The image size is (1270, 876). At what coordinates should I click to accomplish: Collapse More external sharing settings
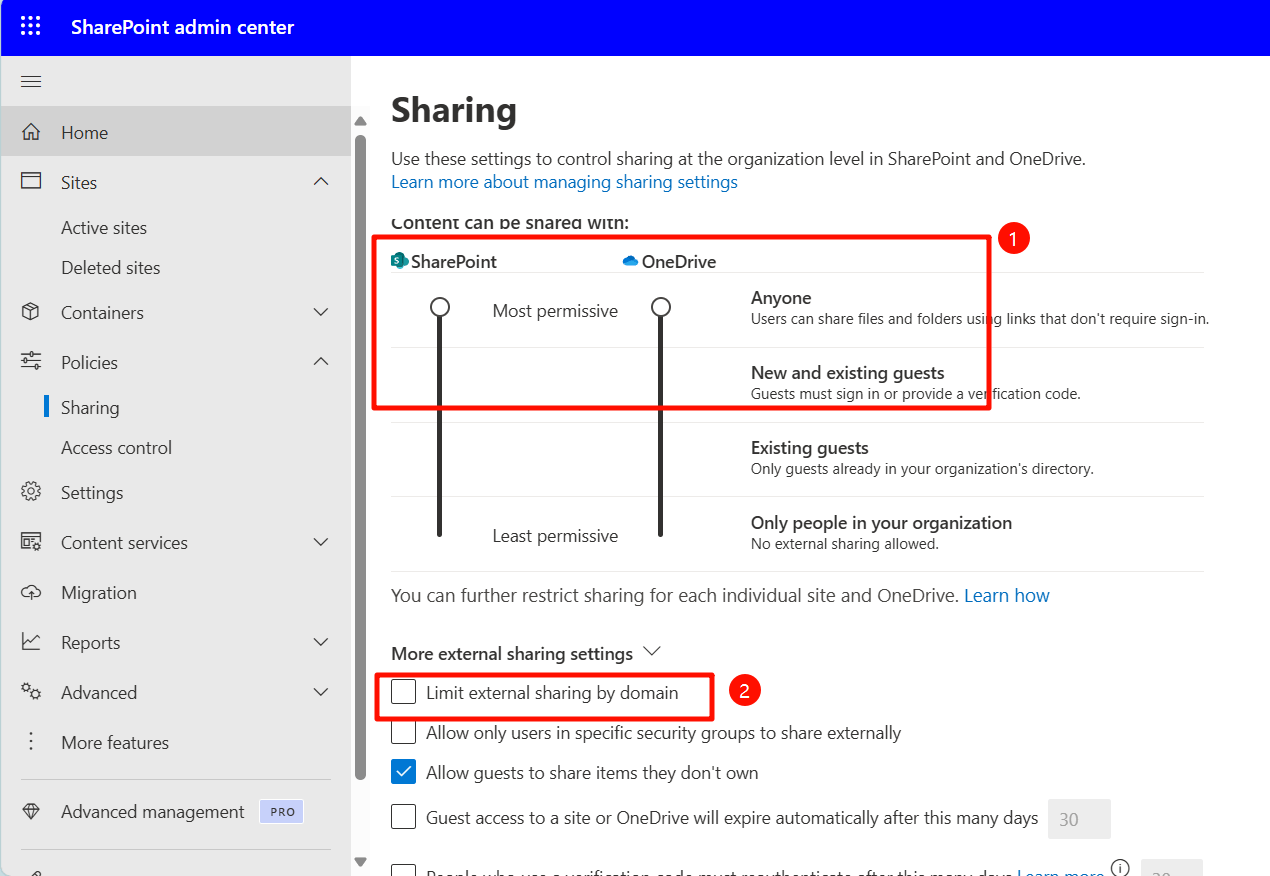(652, 650)
